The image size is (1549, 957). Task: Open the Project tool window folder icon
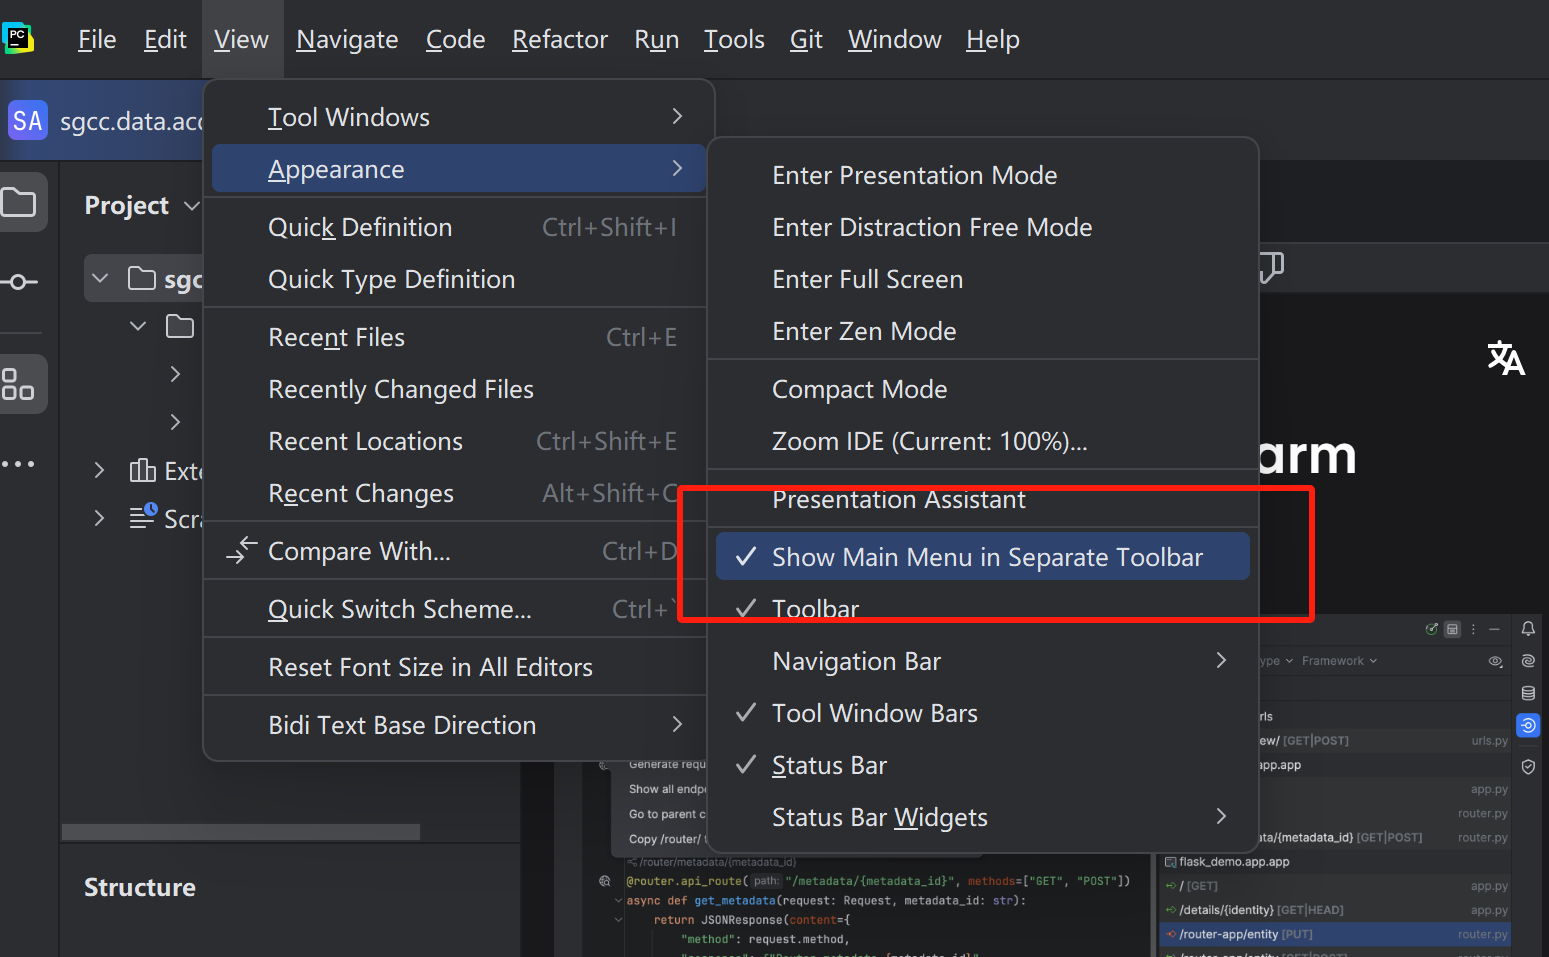[x=19, y=204]
